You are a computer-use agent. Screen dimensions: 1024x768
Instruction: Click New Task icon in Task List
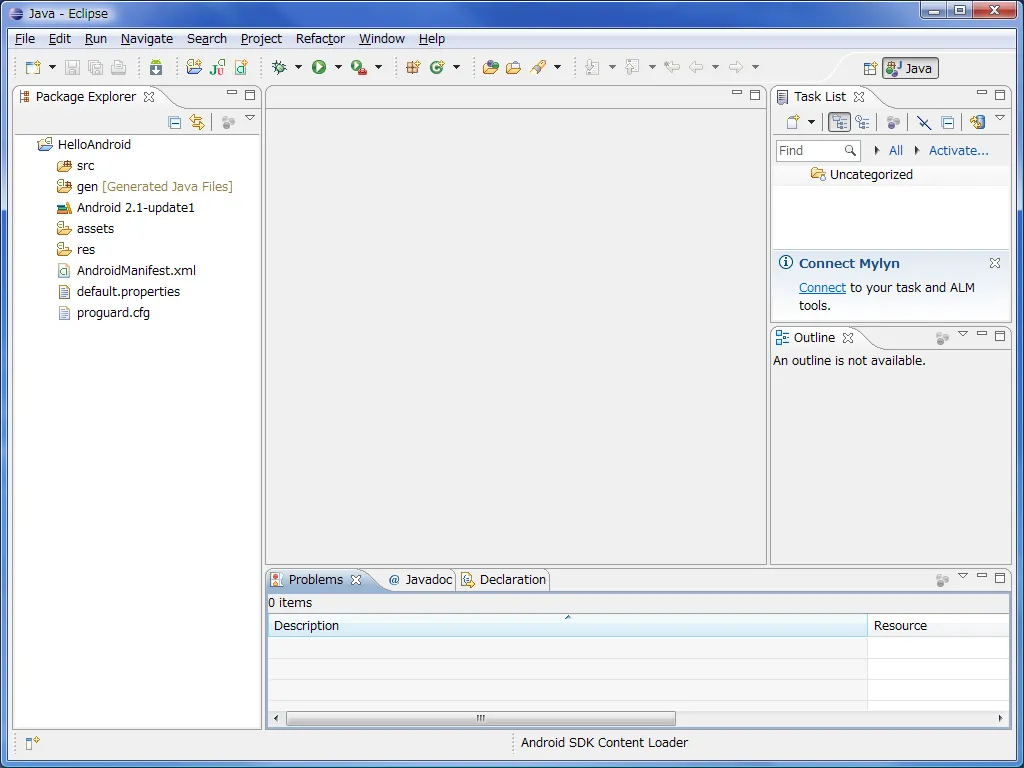coord(793,122)
